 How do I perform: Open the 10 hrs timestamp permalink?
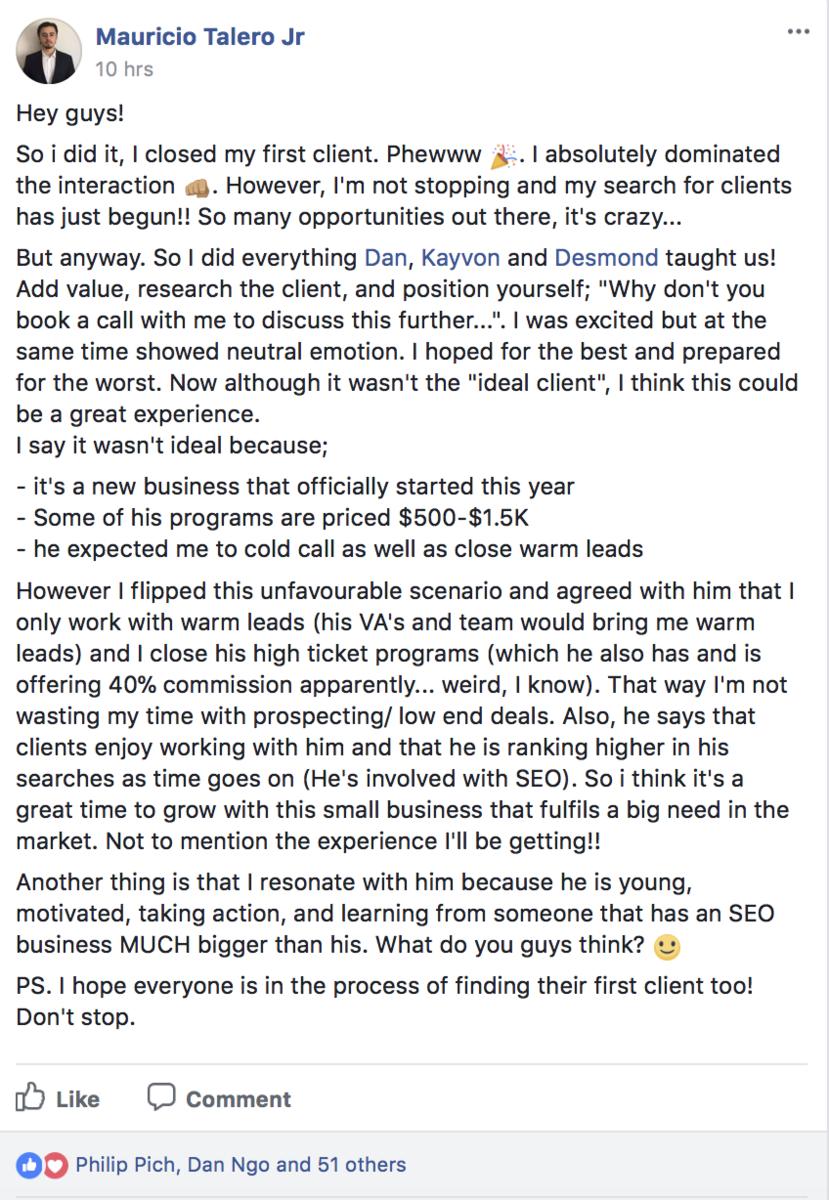point(124,70)
